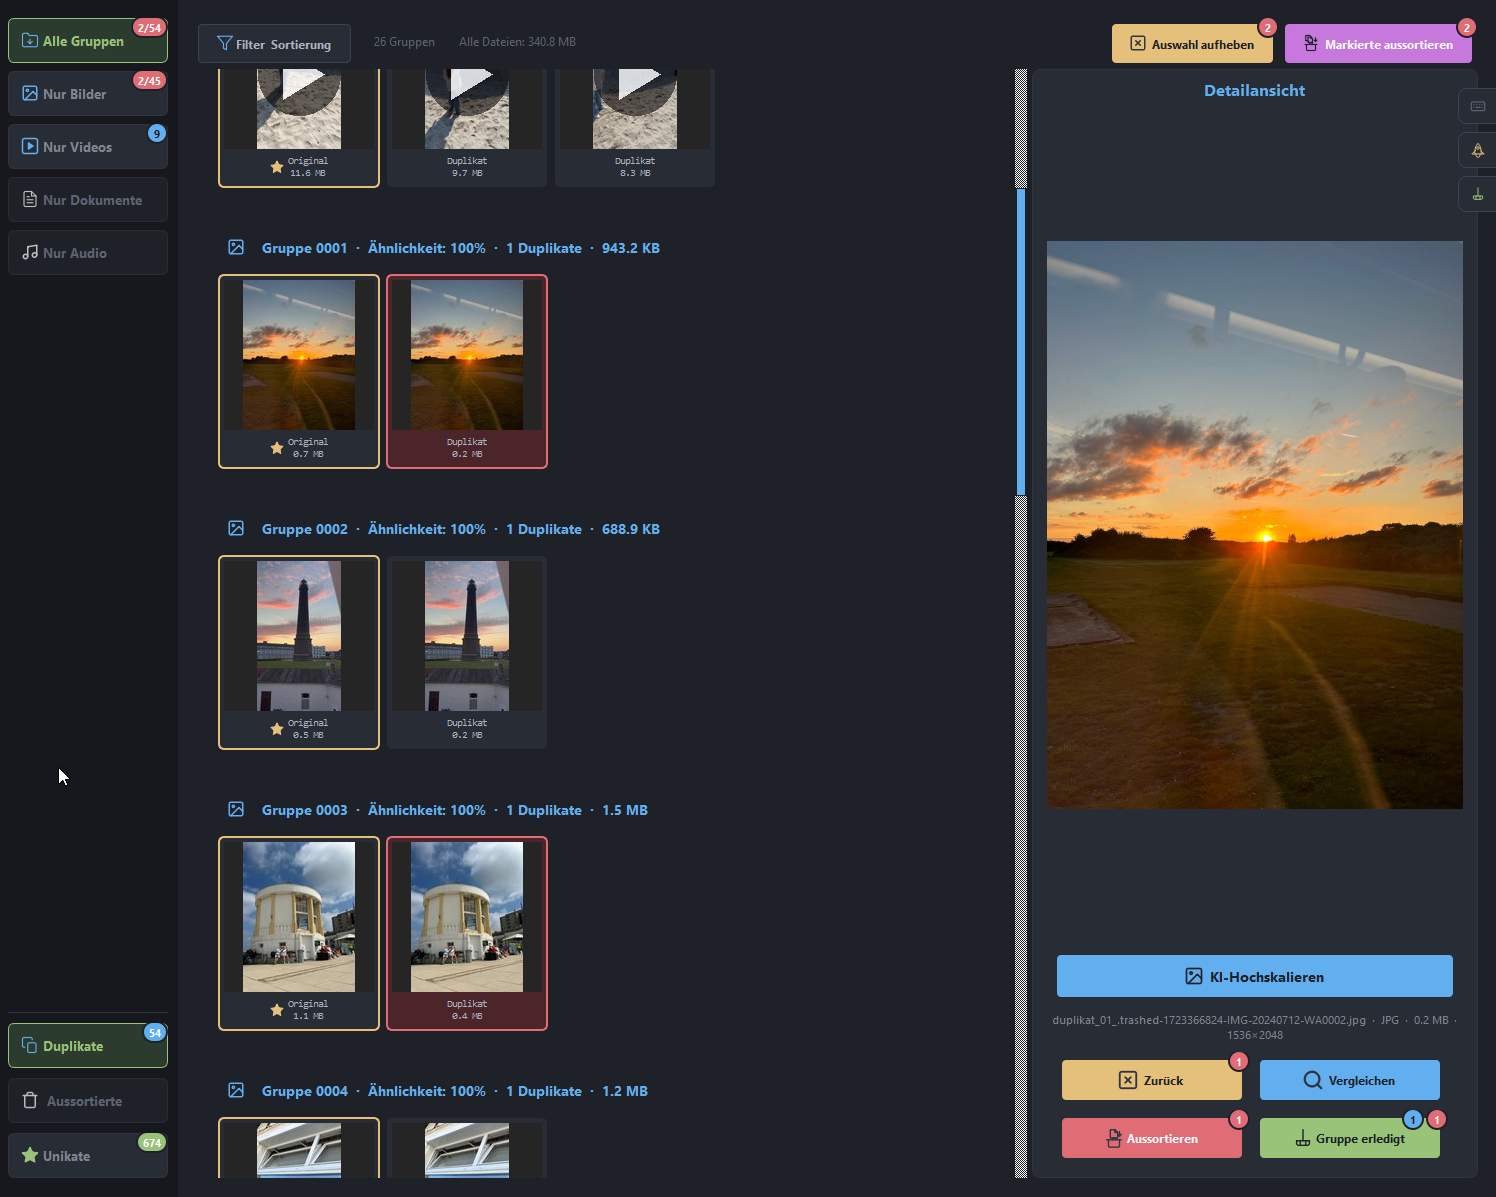Click the image icon beside Gruppe 0003
The width and height of the screenshot is (1496, 1197).
click(x=236, y=810)
